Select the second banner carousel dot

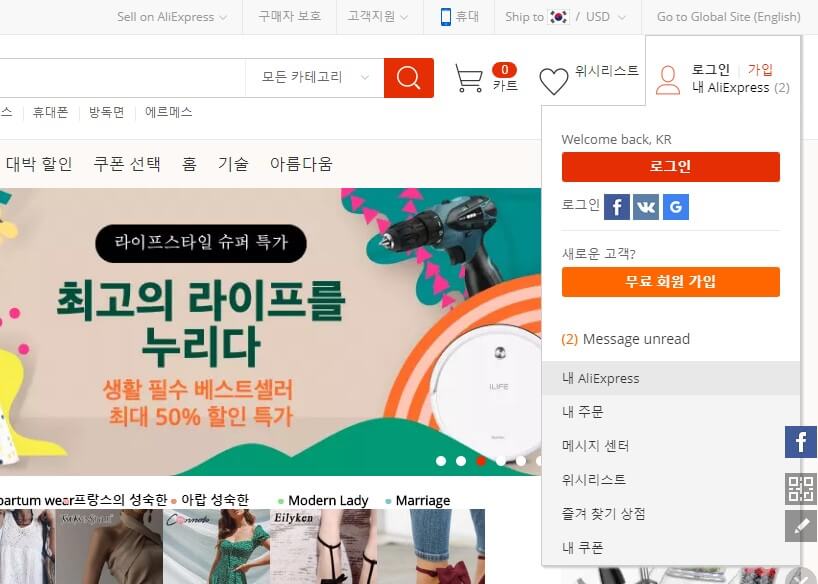click(461, 461)
